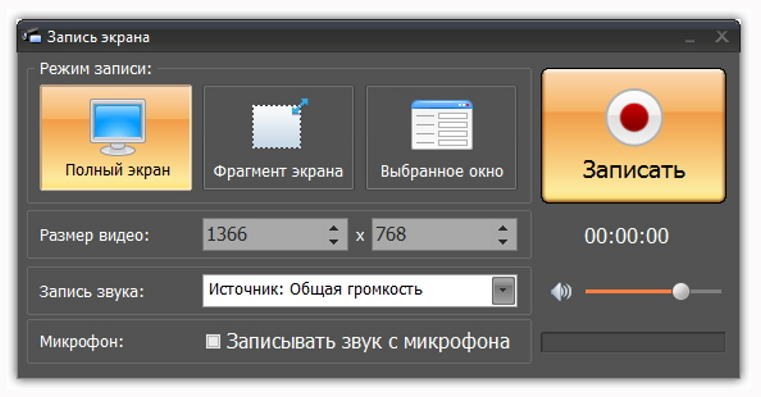Decrease video height with down arrow
Image resolution: width=761 pixels, height=397 pixels.
[x=503, y=241]
